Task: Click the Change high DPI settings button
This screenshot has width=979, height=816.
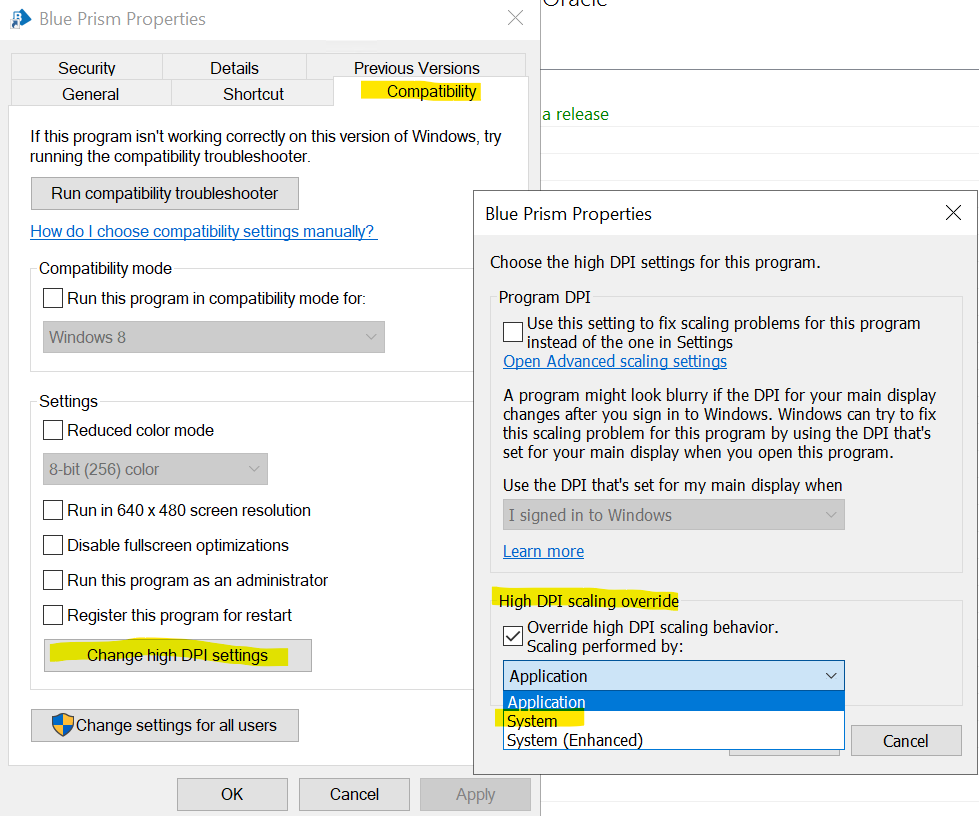Action: pos(178,656)
